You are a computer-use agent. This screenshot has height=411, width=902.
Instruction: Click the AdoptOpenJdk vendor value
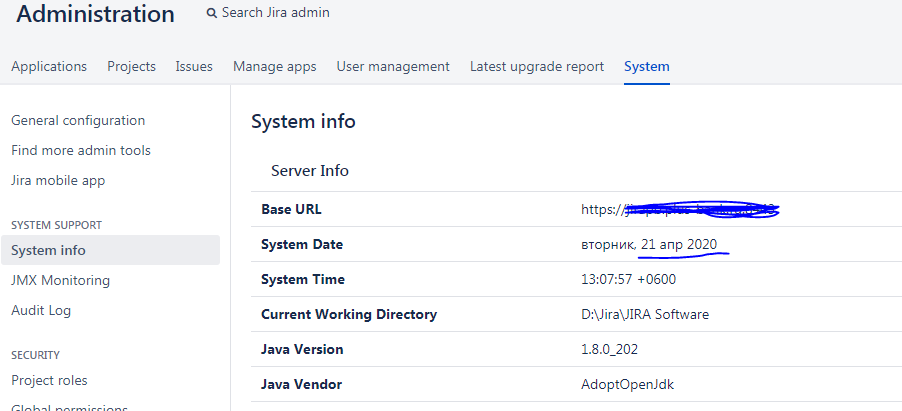pyautogui.click(x=628, y=385)
